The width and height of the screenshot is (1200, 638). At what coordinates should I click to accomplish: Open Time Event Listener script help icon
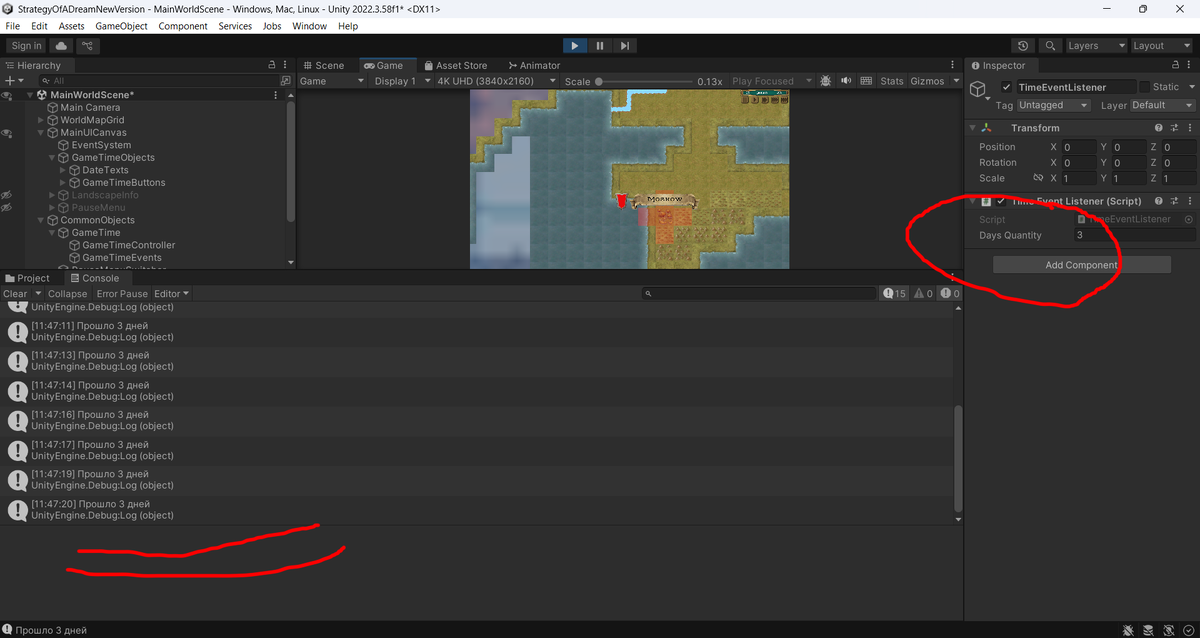point(1159,201)
